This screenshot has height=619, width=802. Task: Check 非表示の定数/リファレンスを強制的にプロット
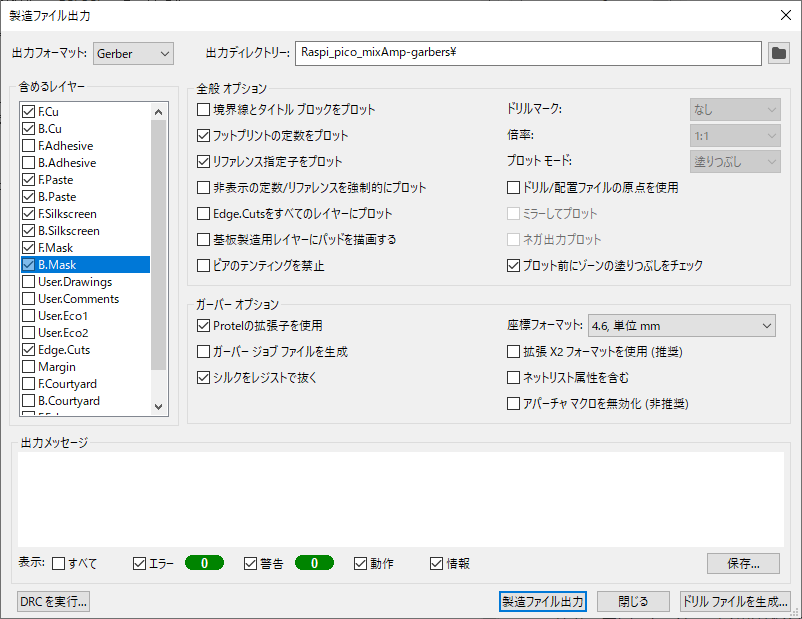tap(204, 188)
